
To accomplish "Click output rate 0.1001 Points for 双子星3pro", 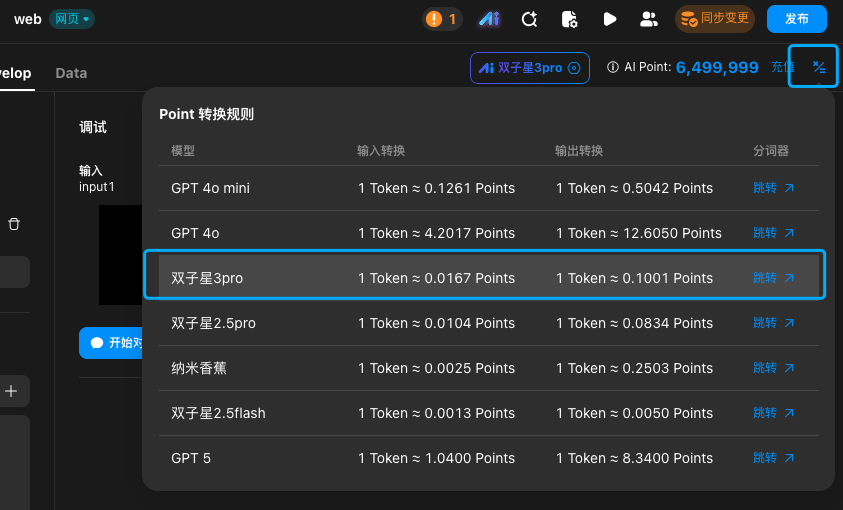I will tap(634, 278).
